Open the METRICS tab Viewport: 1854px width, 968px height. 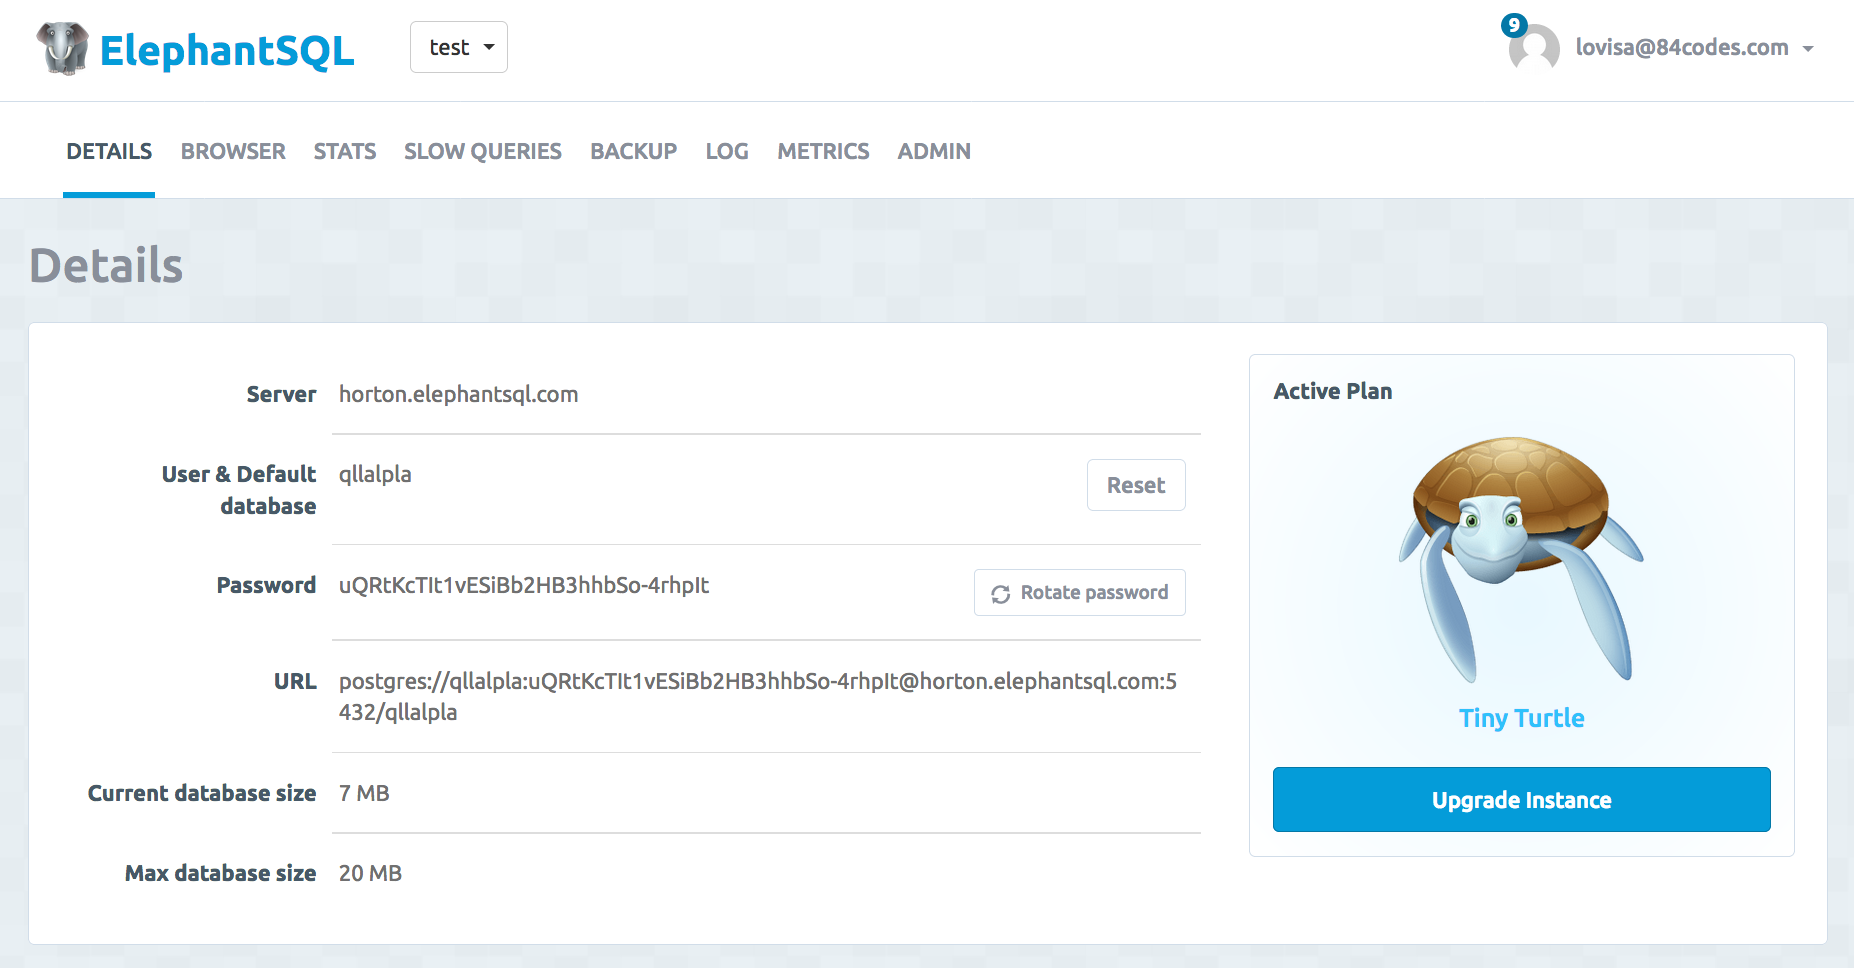point(822,151)
